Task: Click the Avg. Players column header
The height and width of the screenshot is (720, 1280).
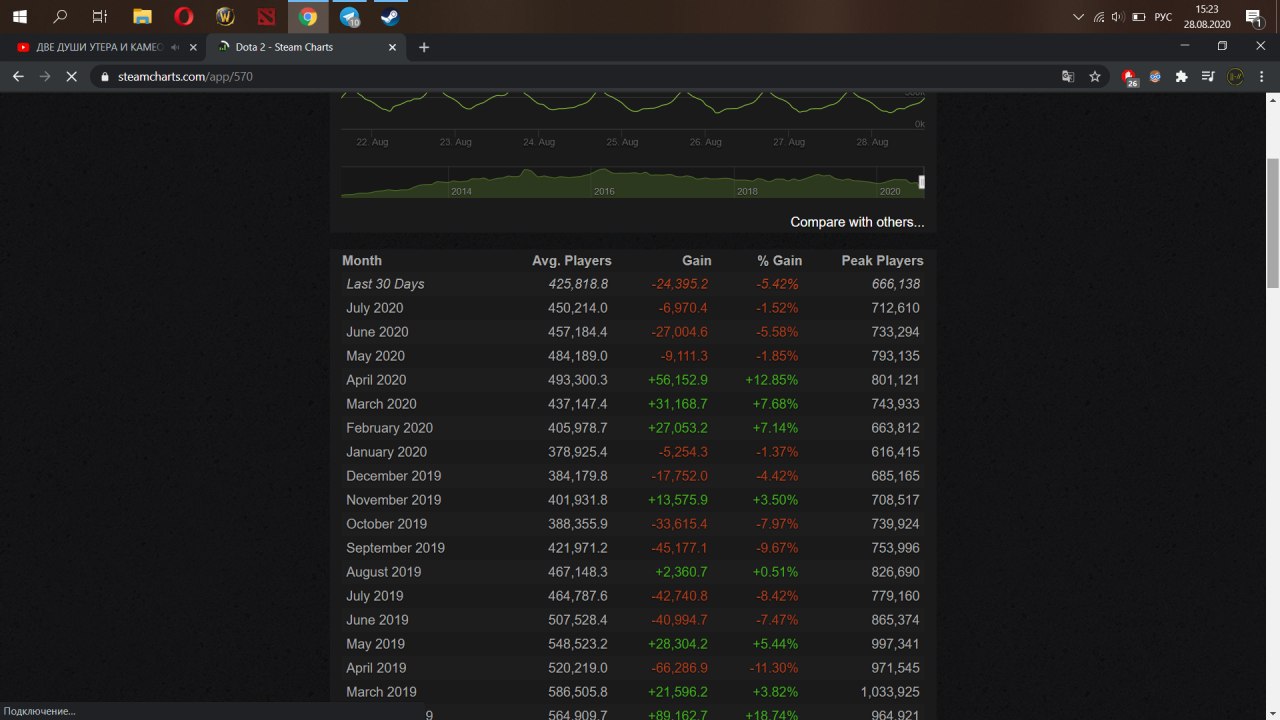Action: click(x=572, y=260)
